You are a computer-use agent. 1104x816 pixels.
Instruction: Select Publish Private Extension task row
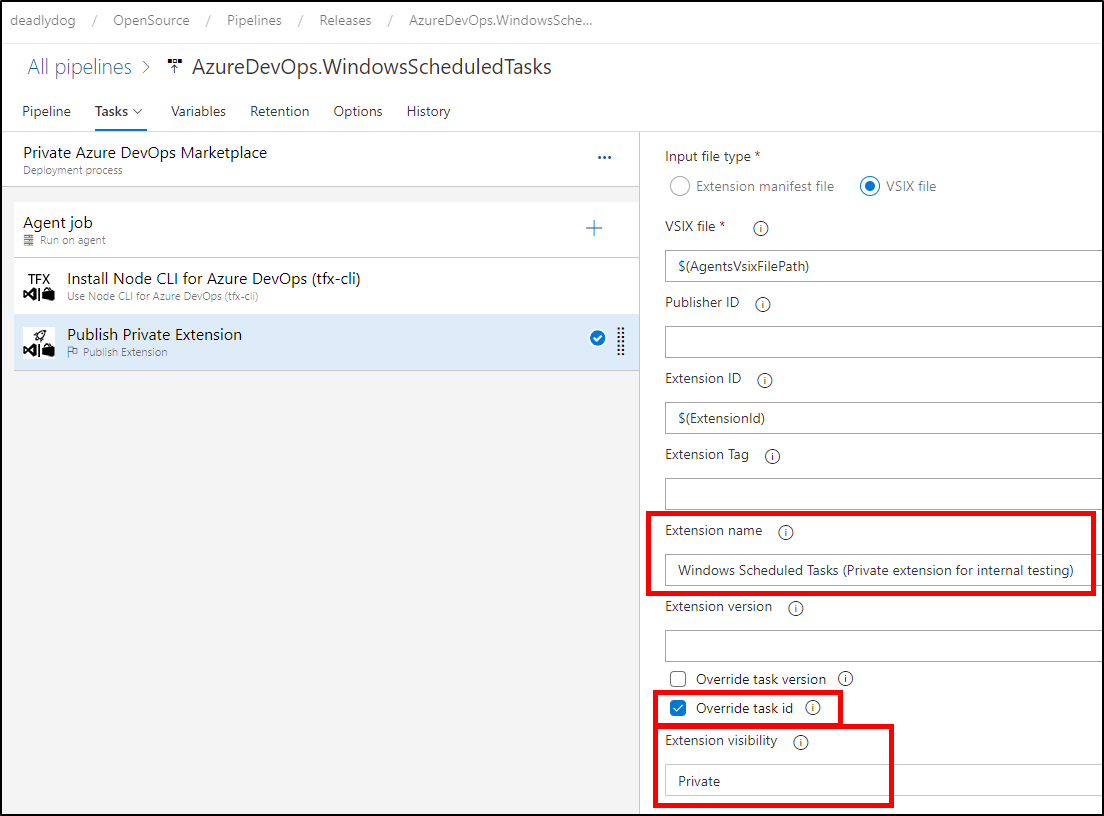click(327, 342)
